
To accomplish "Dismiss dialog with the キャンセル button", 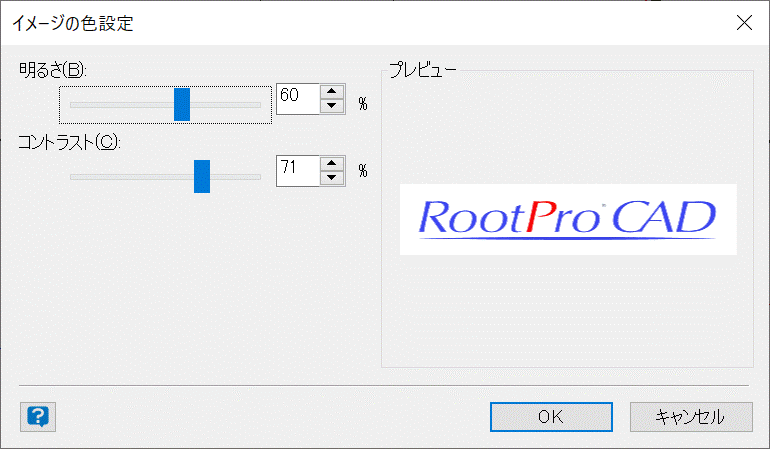I will coord(691,417).
